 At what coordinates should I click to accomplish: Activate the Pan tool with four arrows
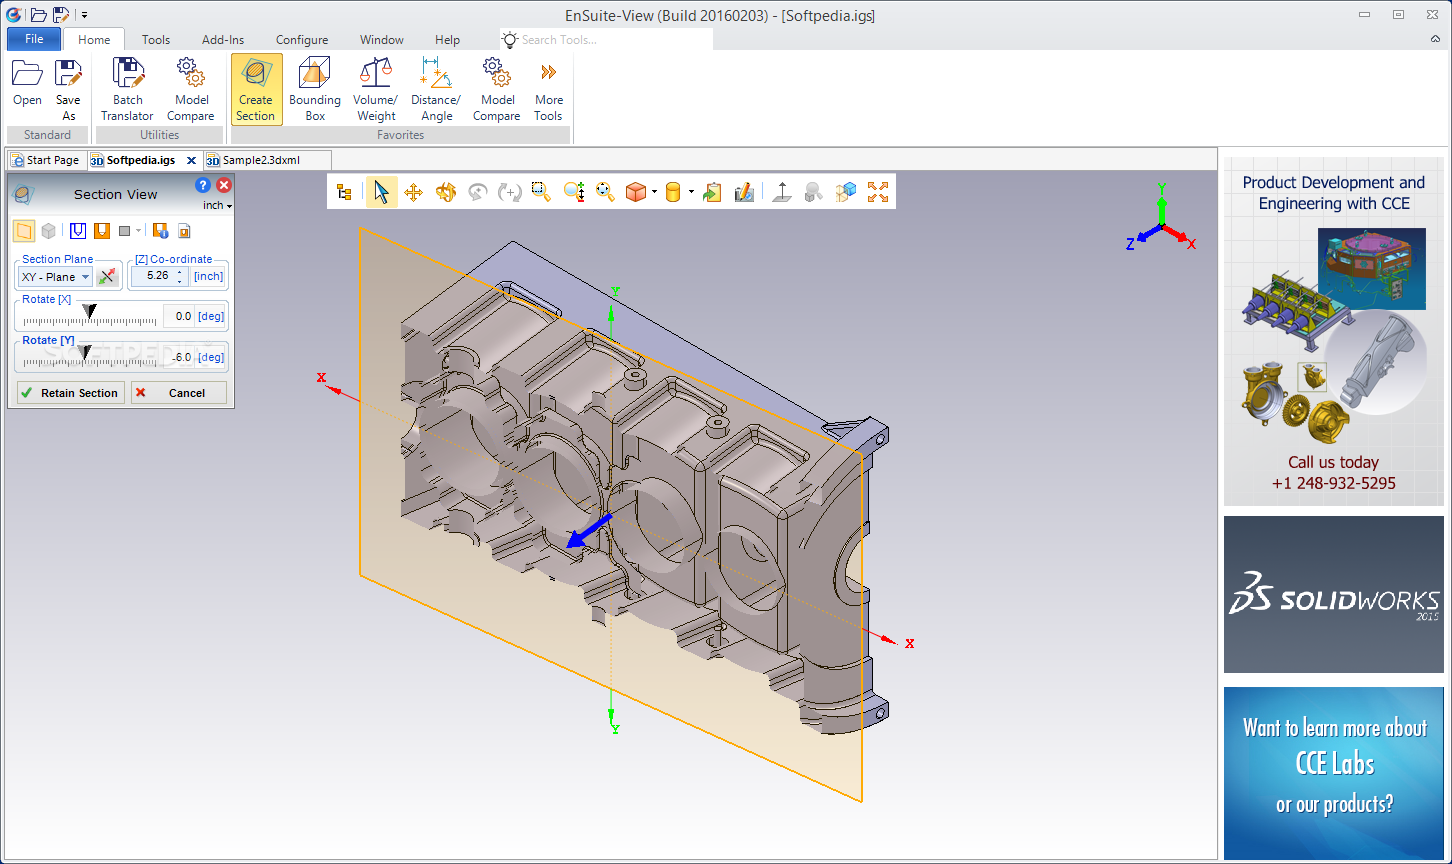tap(413, 192)
